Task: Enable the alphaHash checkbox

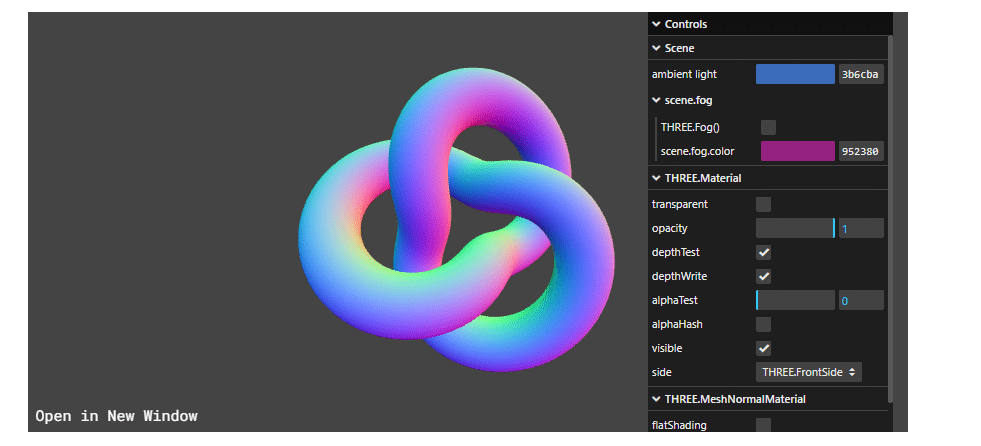Action: (763, 325)
